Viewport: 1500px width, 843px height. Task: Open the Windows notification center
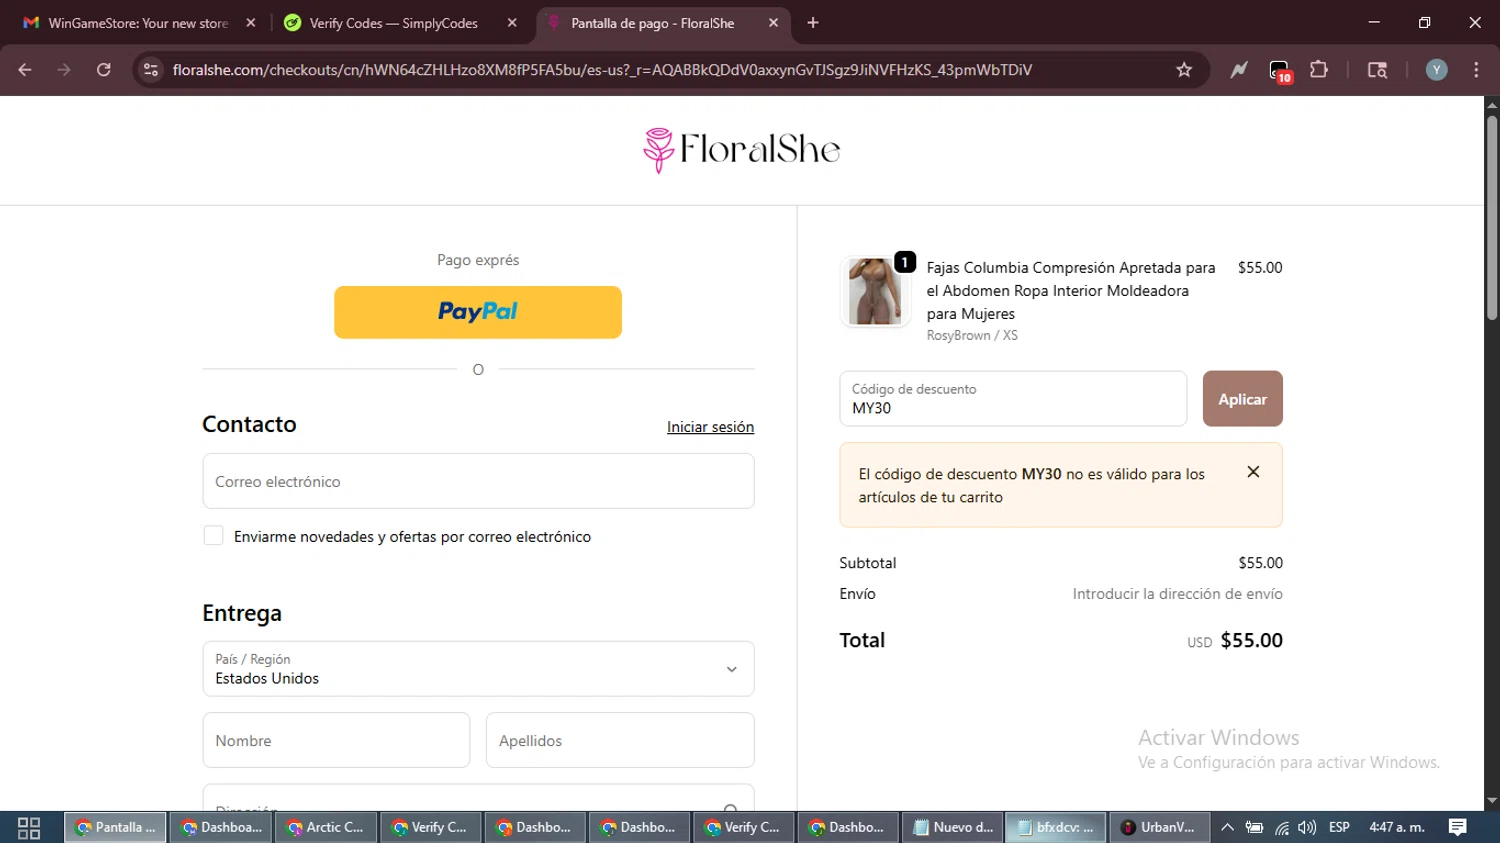tap(1458, 828)
